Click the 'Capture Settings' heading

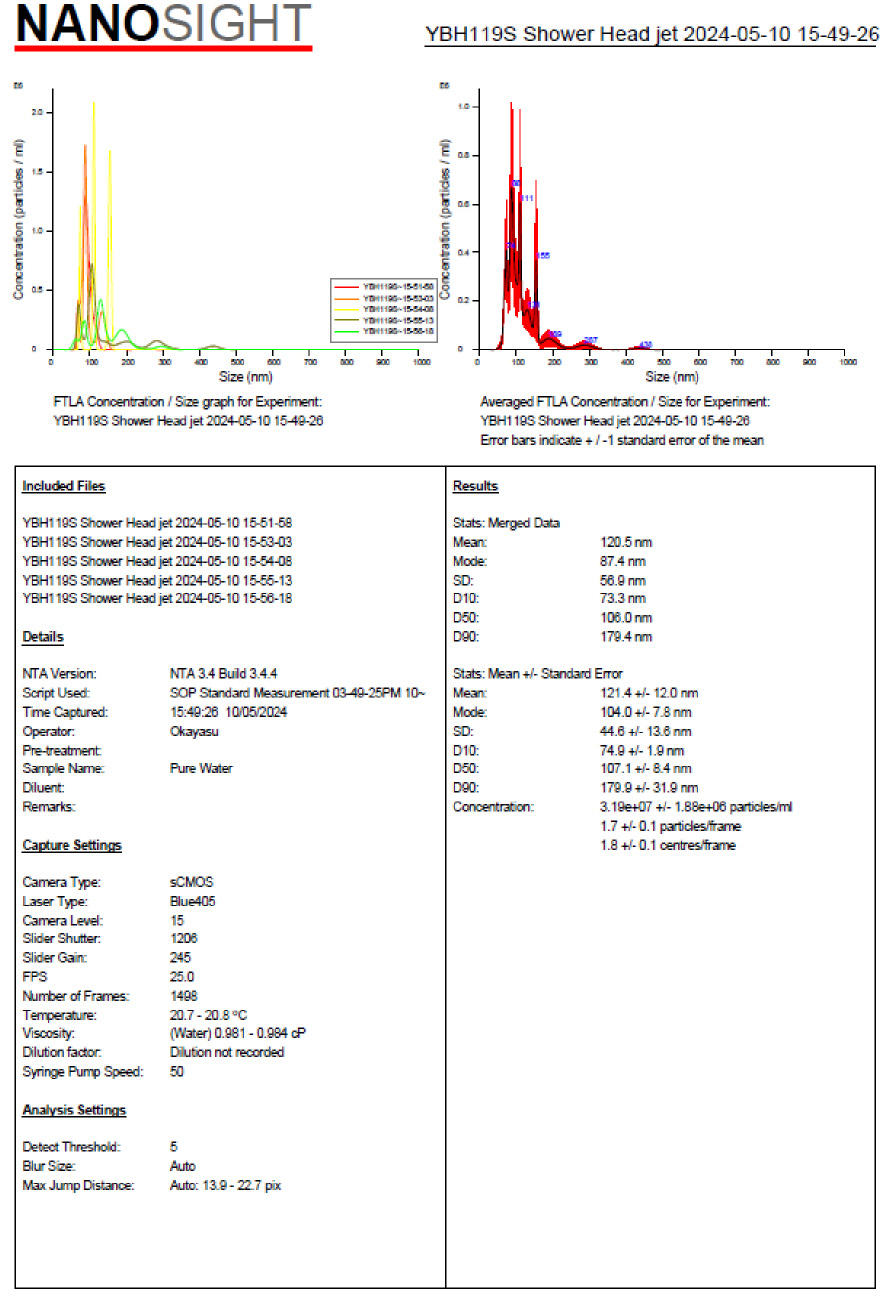tap(72, 845)
